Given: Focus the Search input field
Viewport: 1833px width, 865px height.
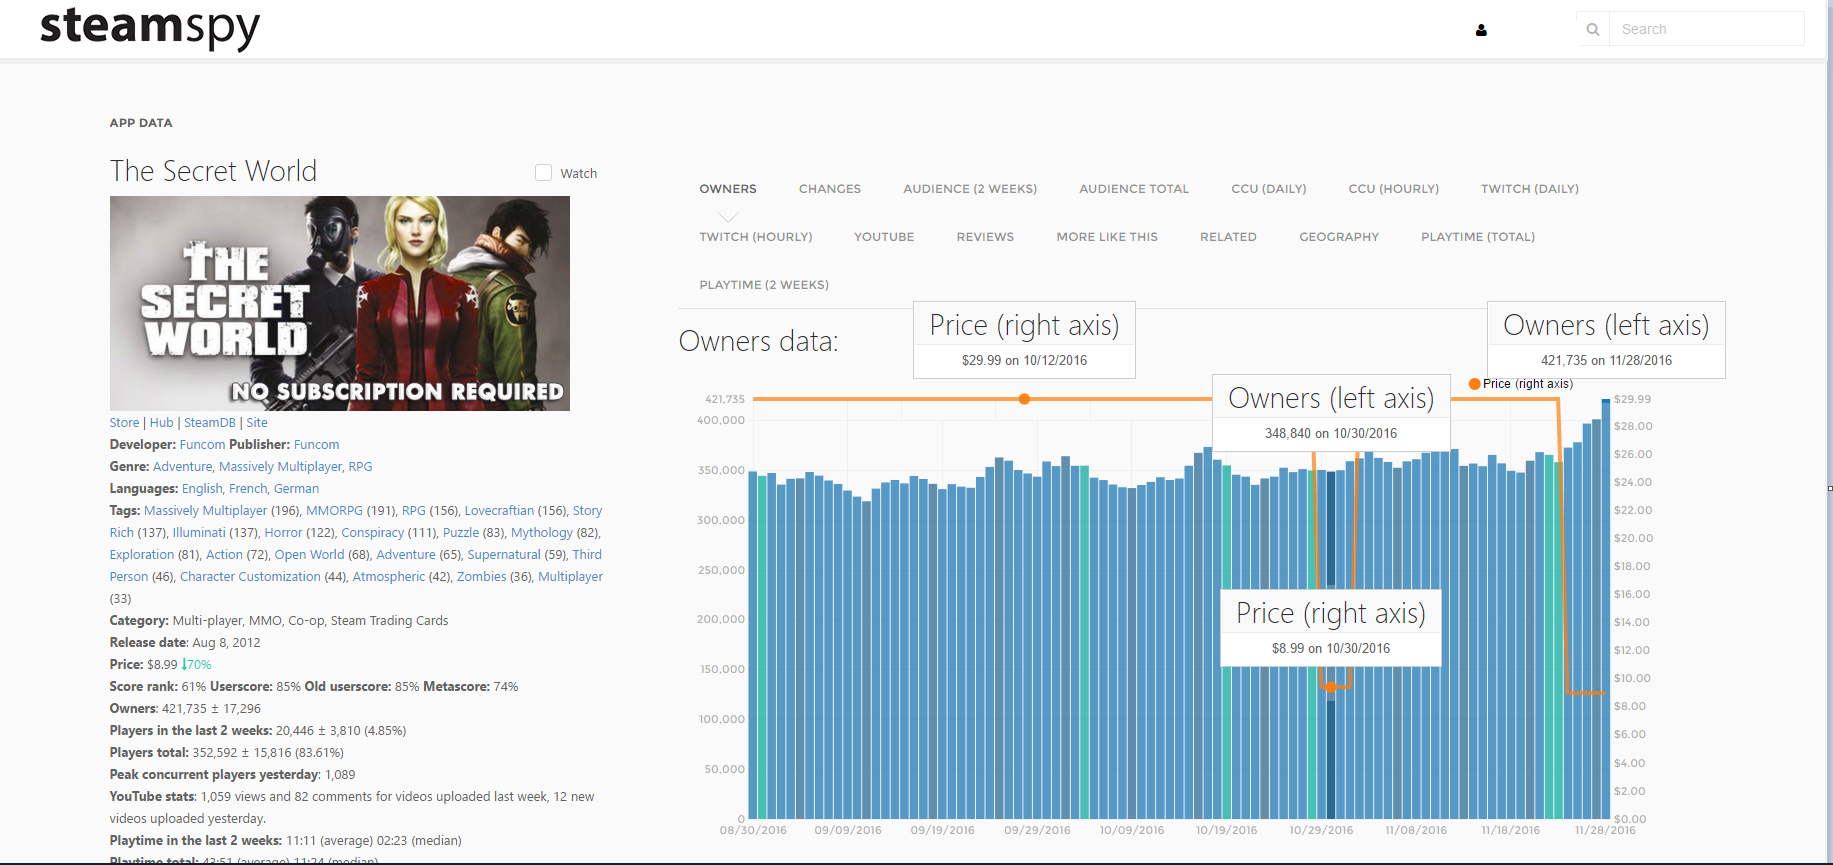Looking at the screenshot, I should 1707,29.
